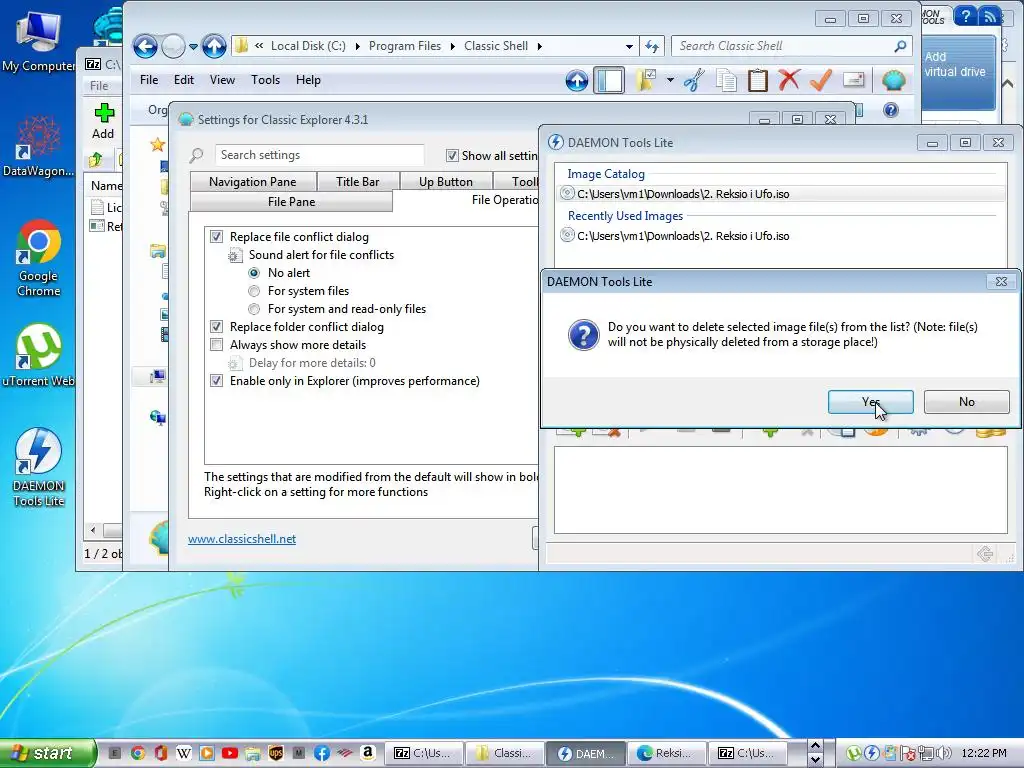Open the Edit menu in Explorer
The height and width of the screenshot is (768, 1024).
[x=184, y=80]
